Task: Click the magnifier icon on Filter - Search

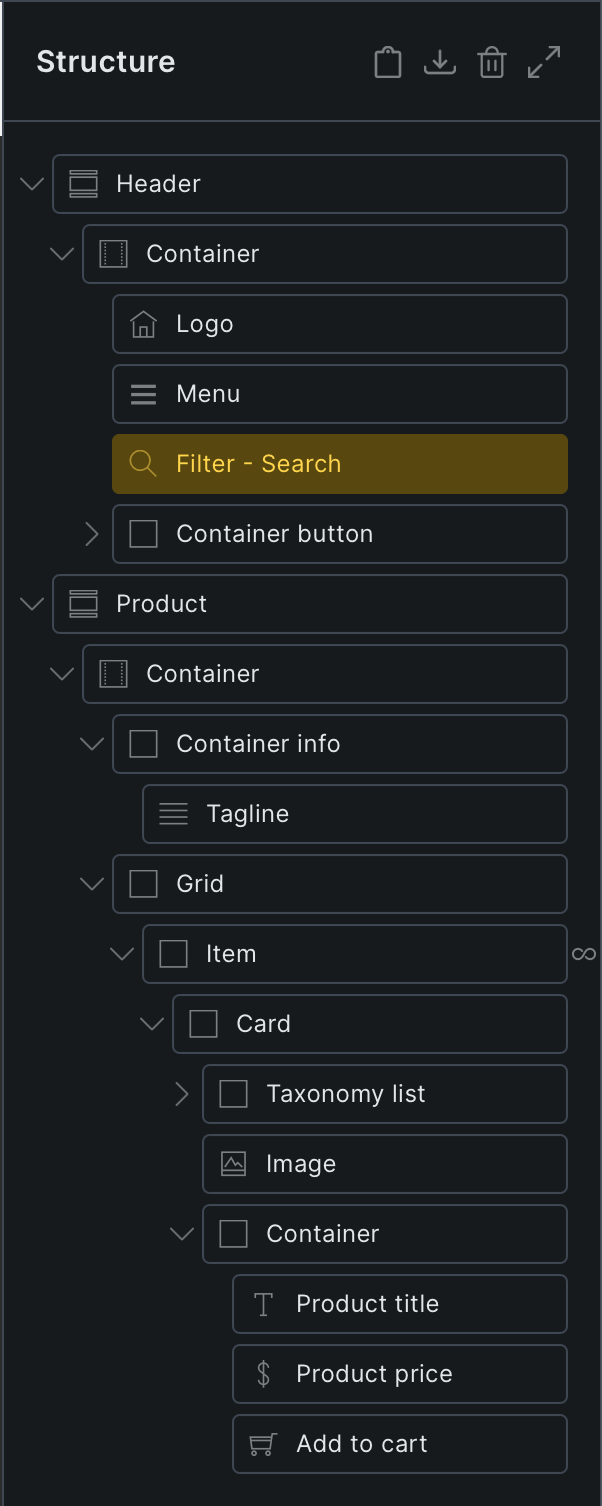Action: [x=144, y=464]
